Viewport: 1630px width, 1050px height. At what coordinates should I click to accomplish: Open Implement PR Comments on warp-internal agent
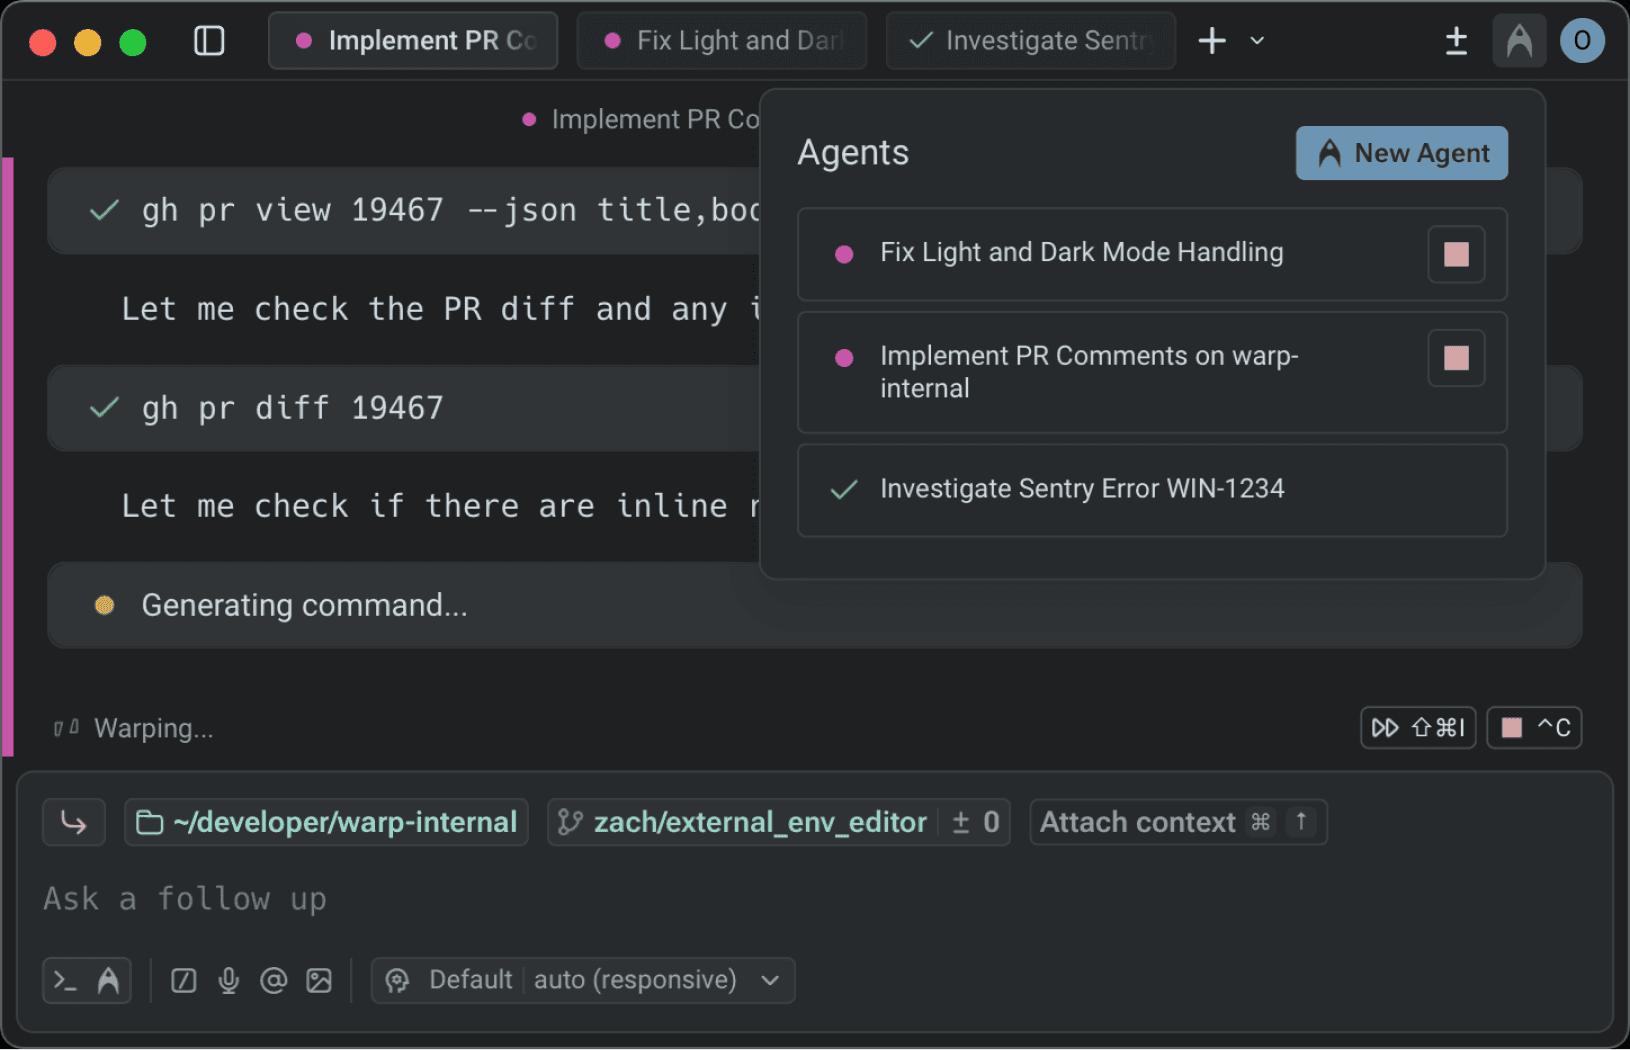click(1152, 372)
